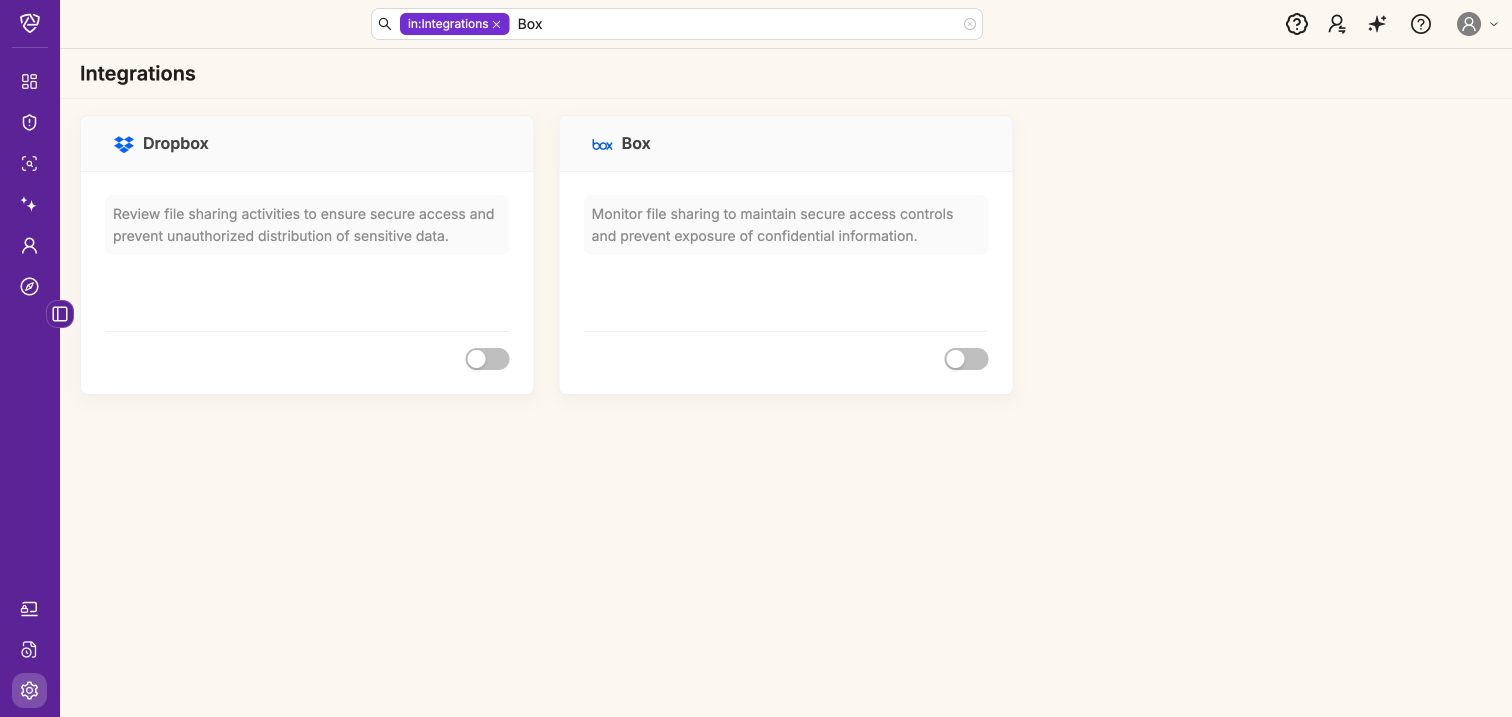
Task: Click the compass explore icon in sidebar
Action: click(30, 287)
